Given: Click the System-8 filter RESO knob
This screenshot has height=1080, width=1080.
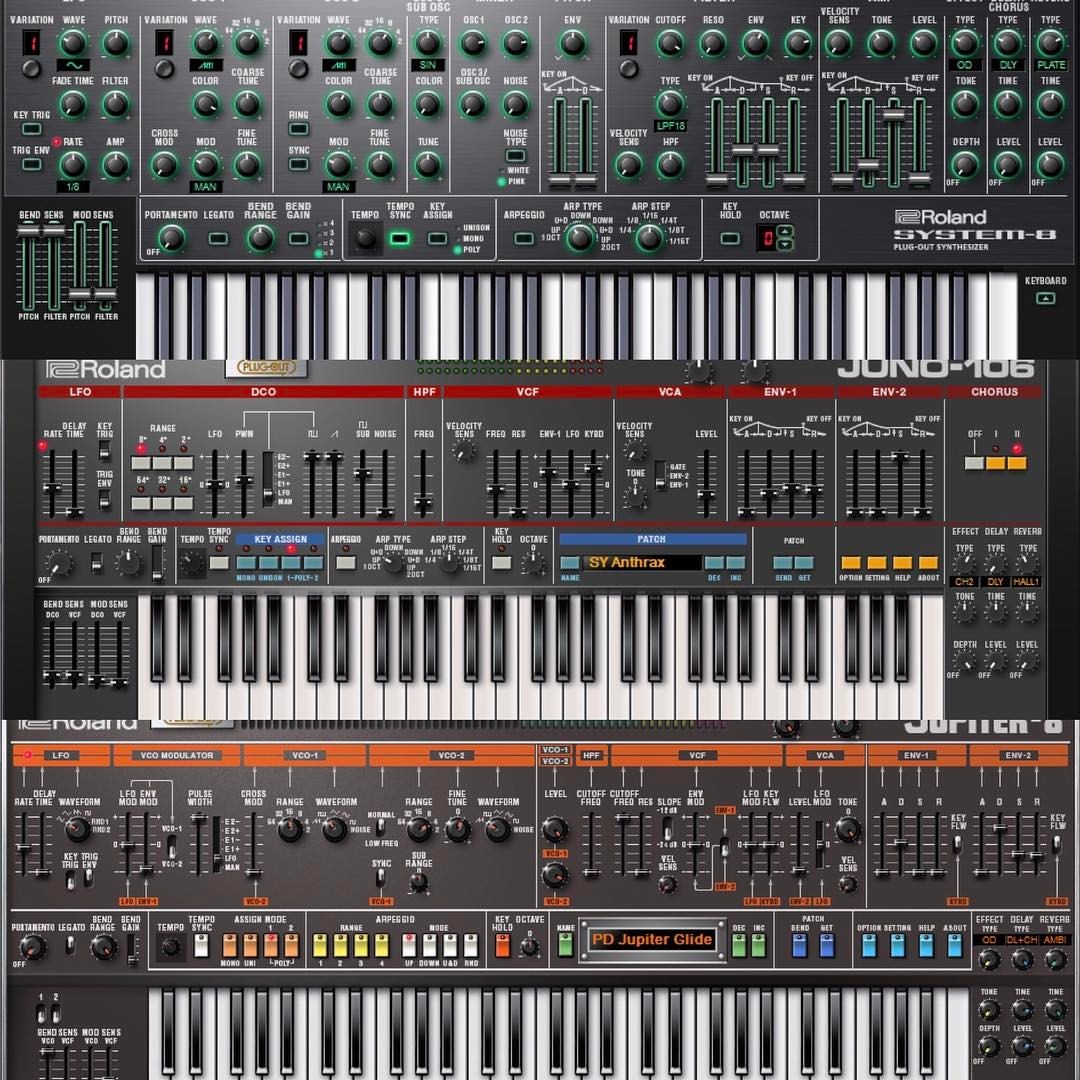Looking at the screenshot, I should (x=712, y=43).
